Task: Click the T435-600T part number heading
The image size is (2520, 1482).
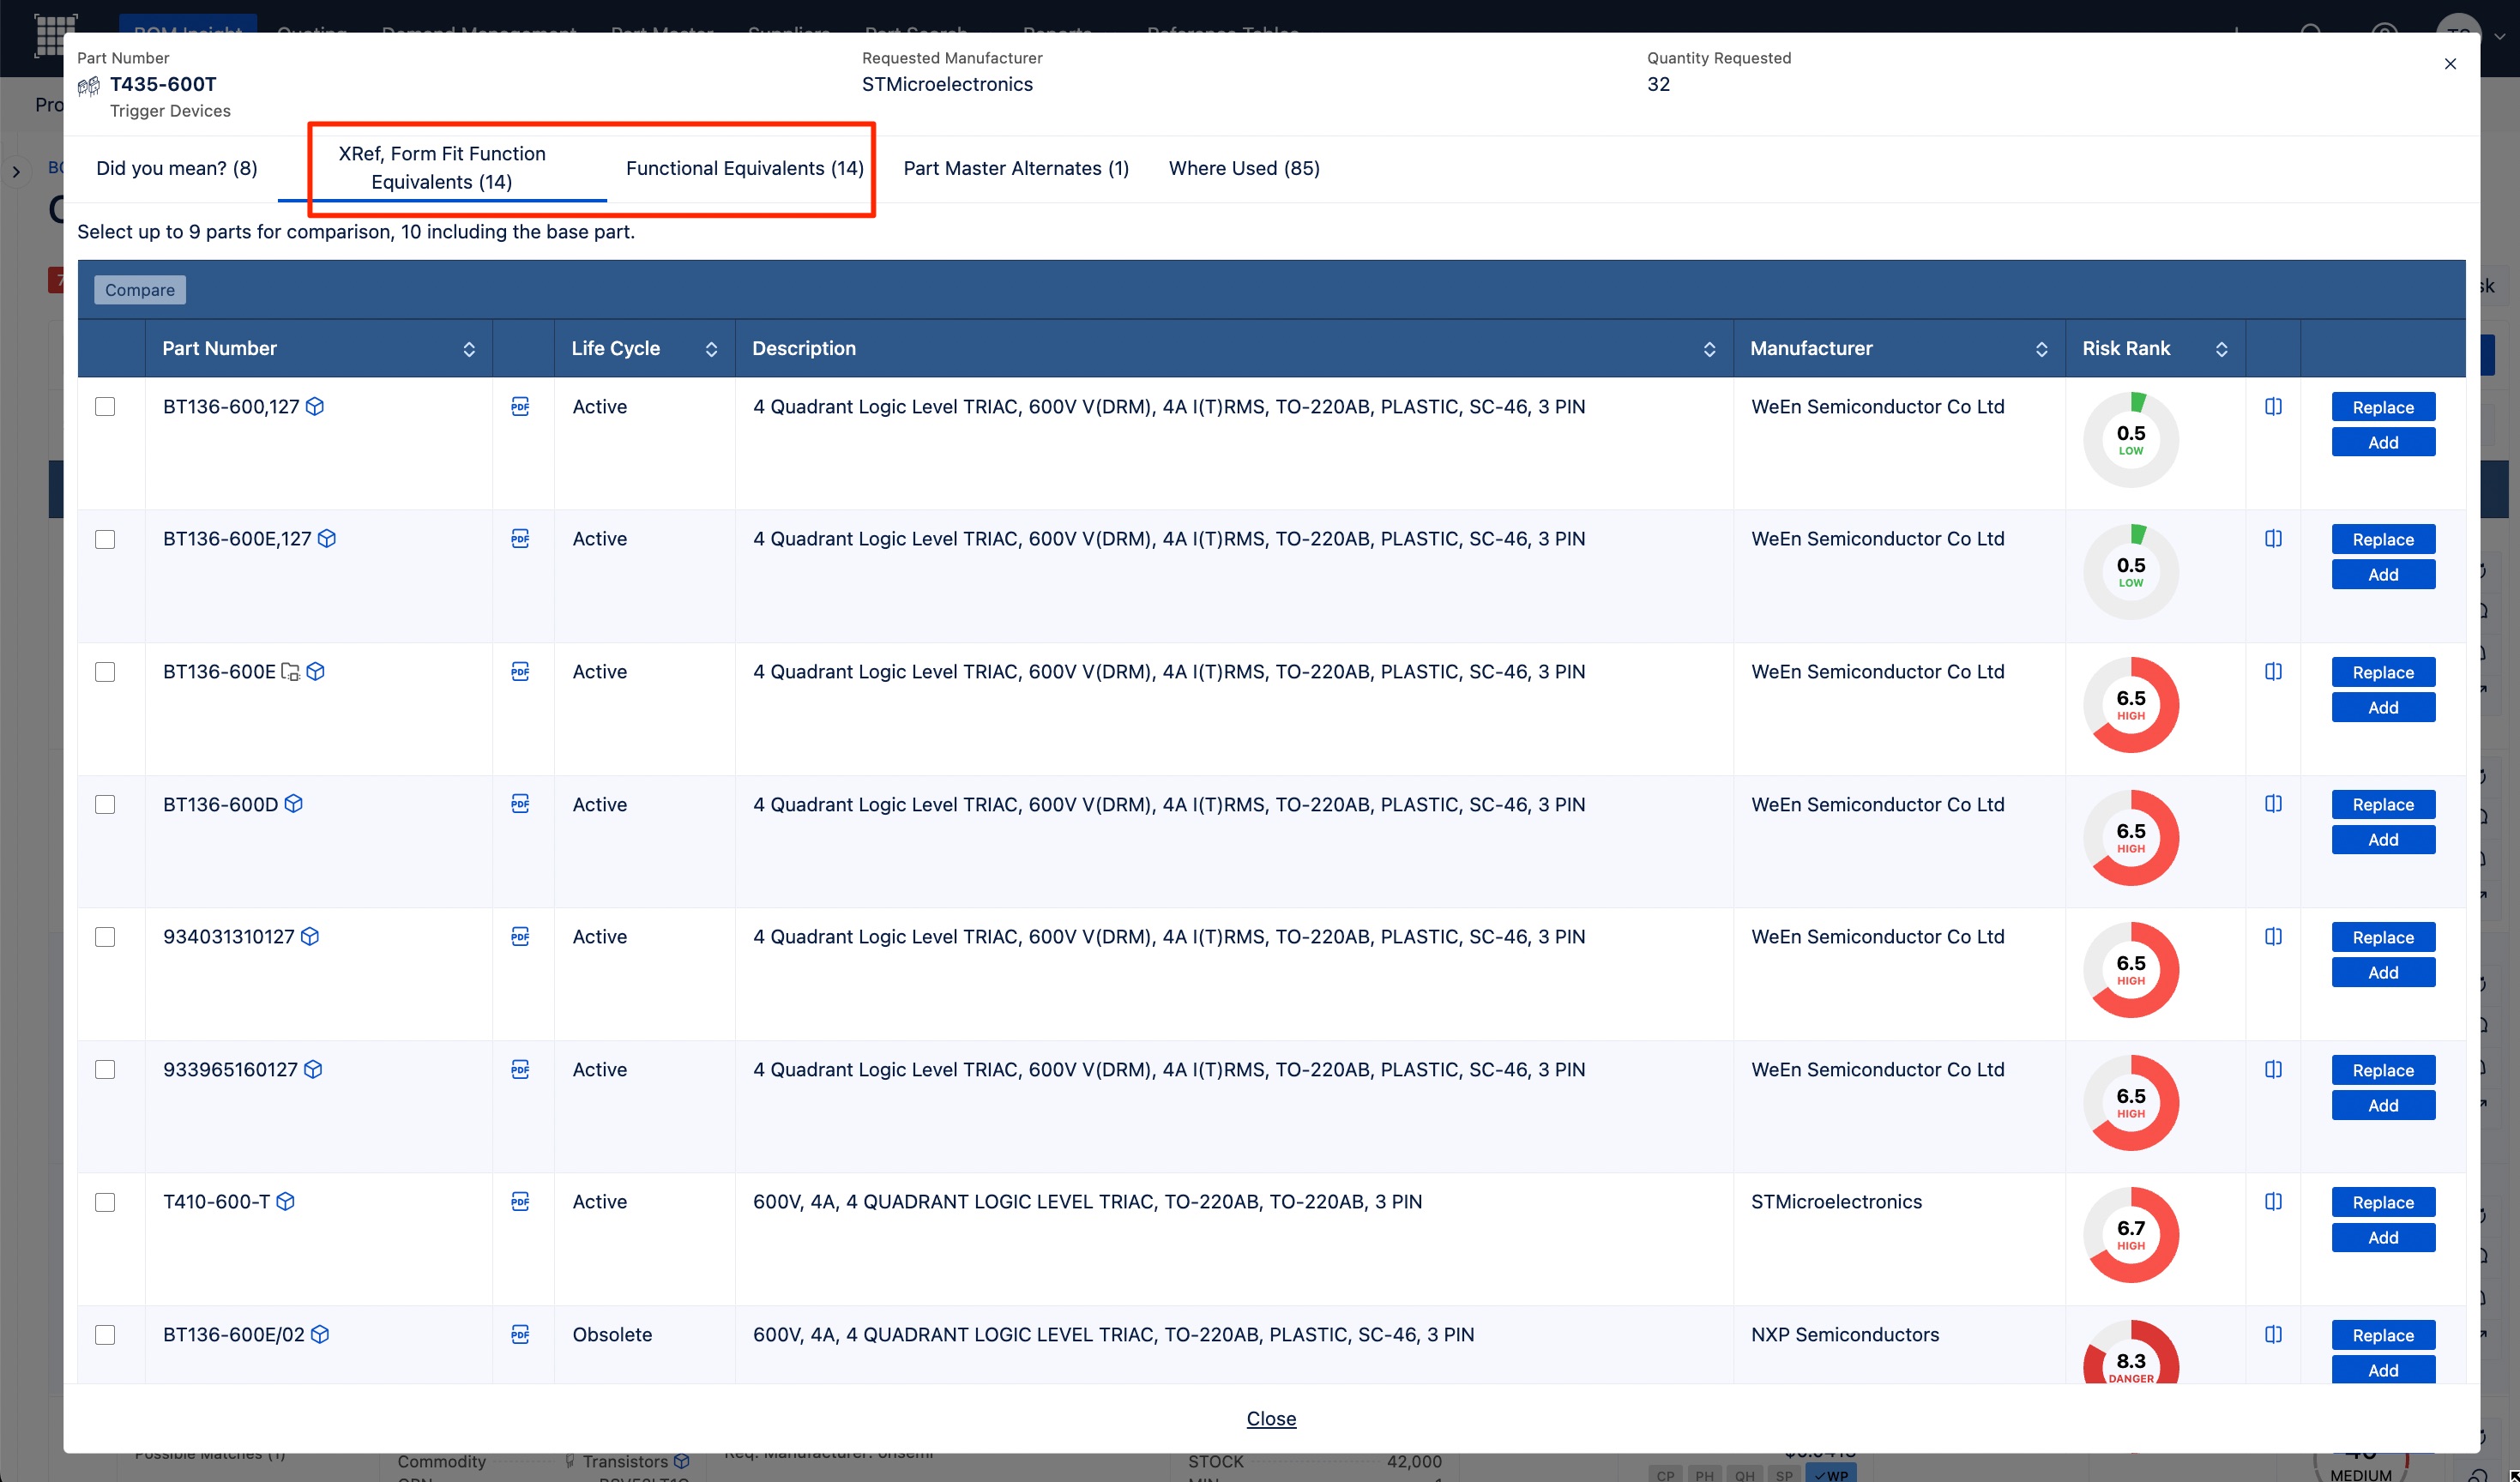Action: coord(163,84)
